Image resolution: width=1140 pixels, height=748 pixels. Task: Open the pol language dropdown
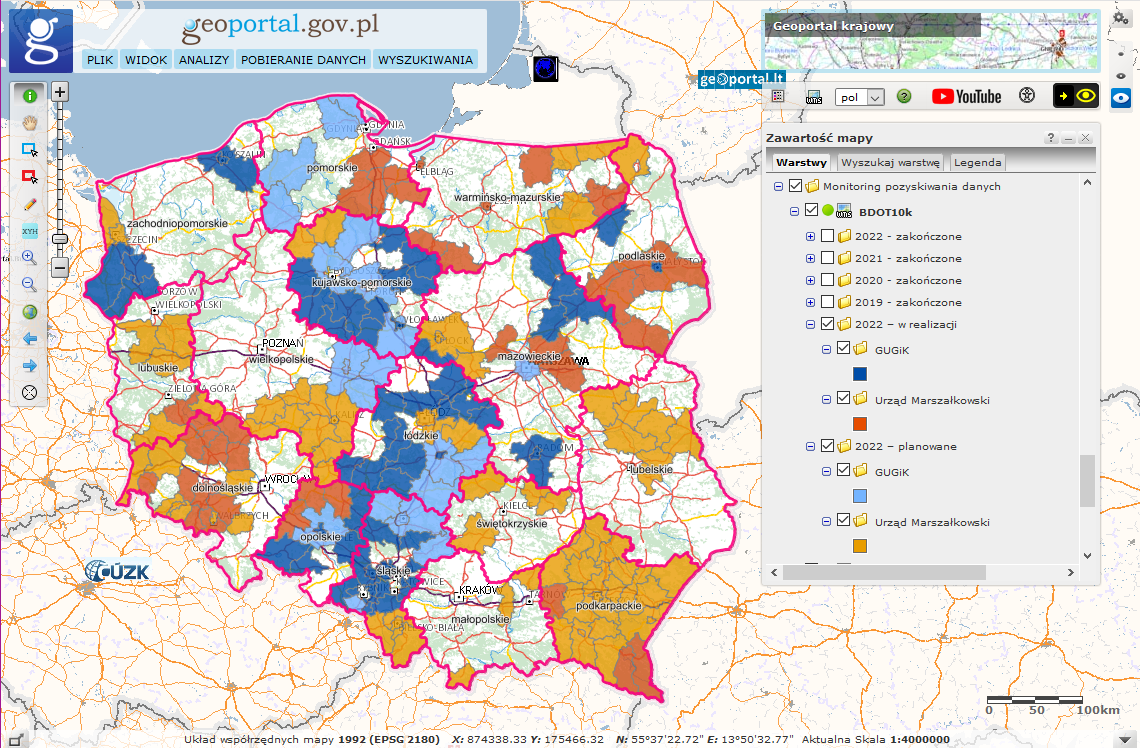click(x=861, y=97)
